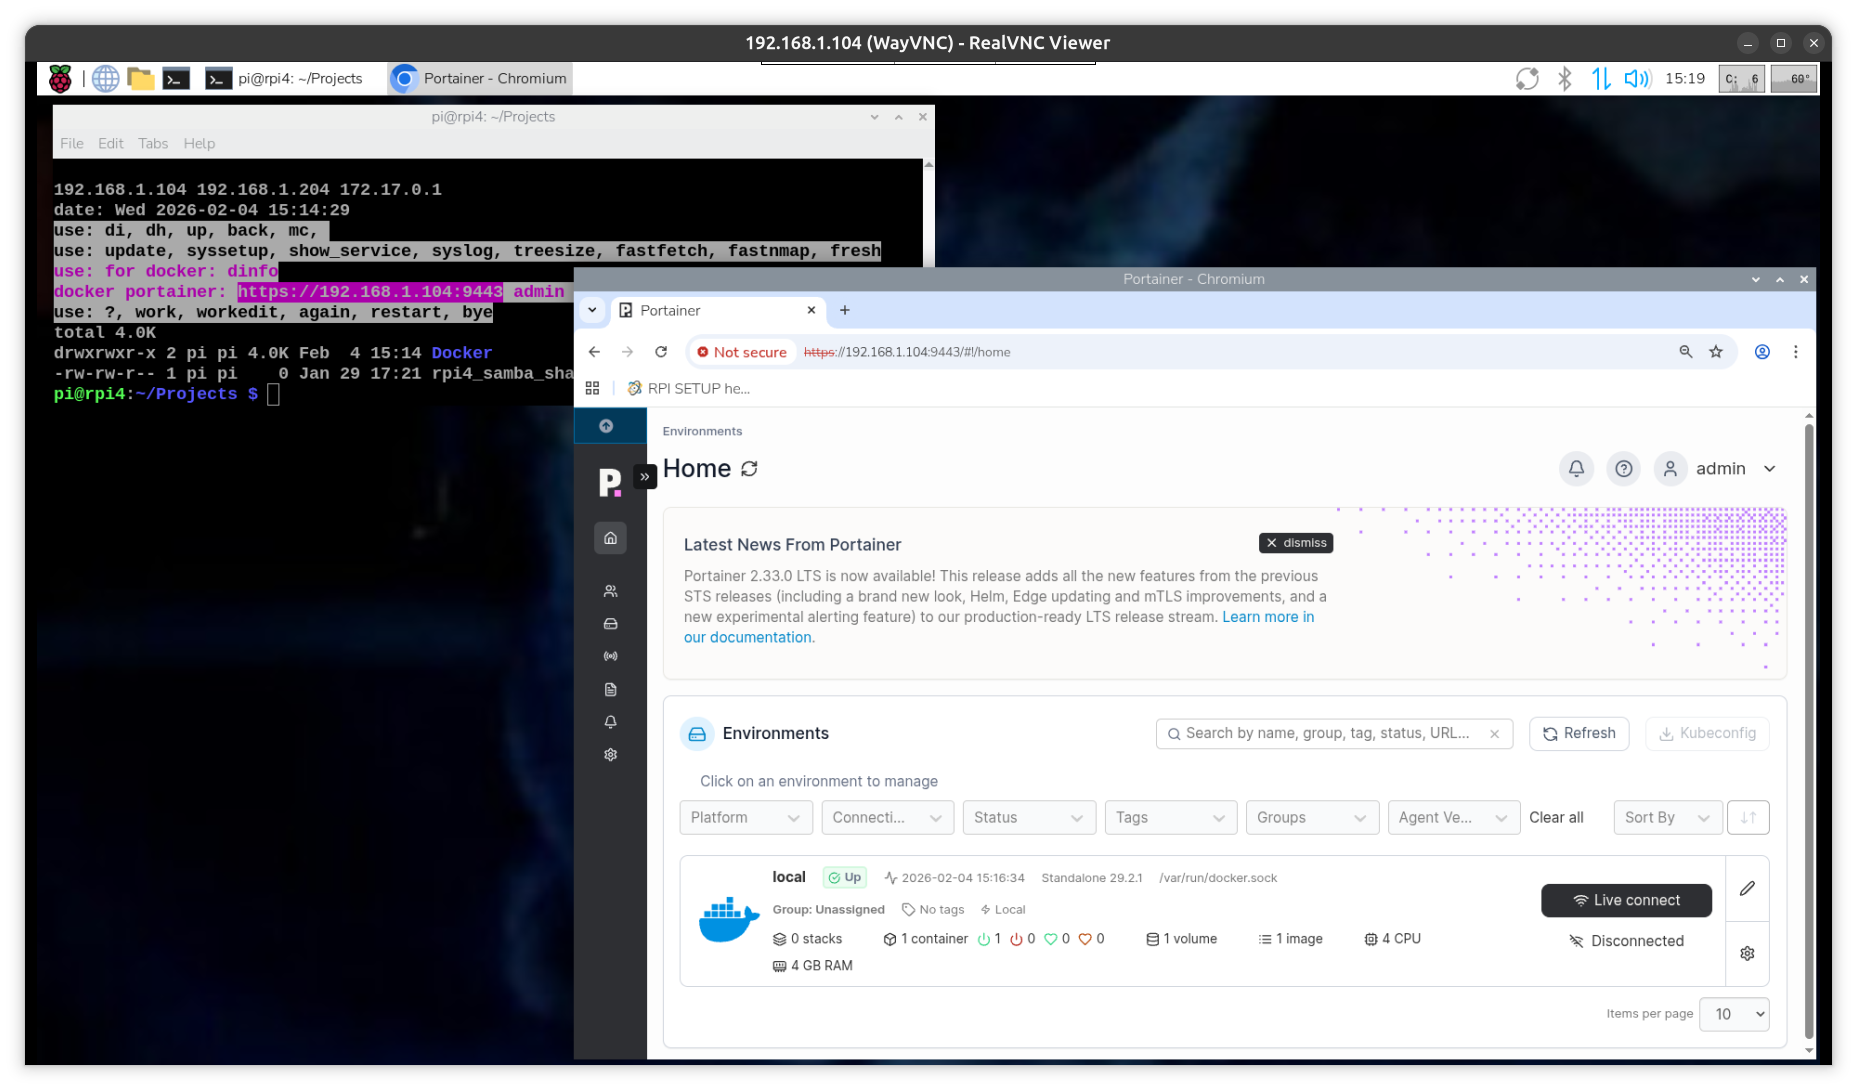
Task: Click the Live connect button
Action: point(1626,900)
